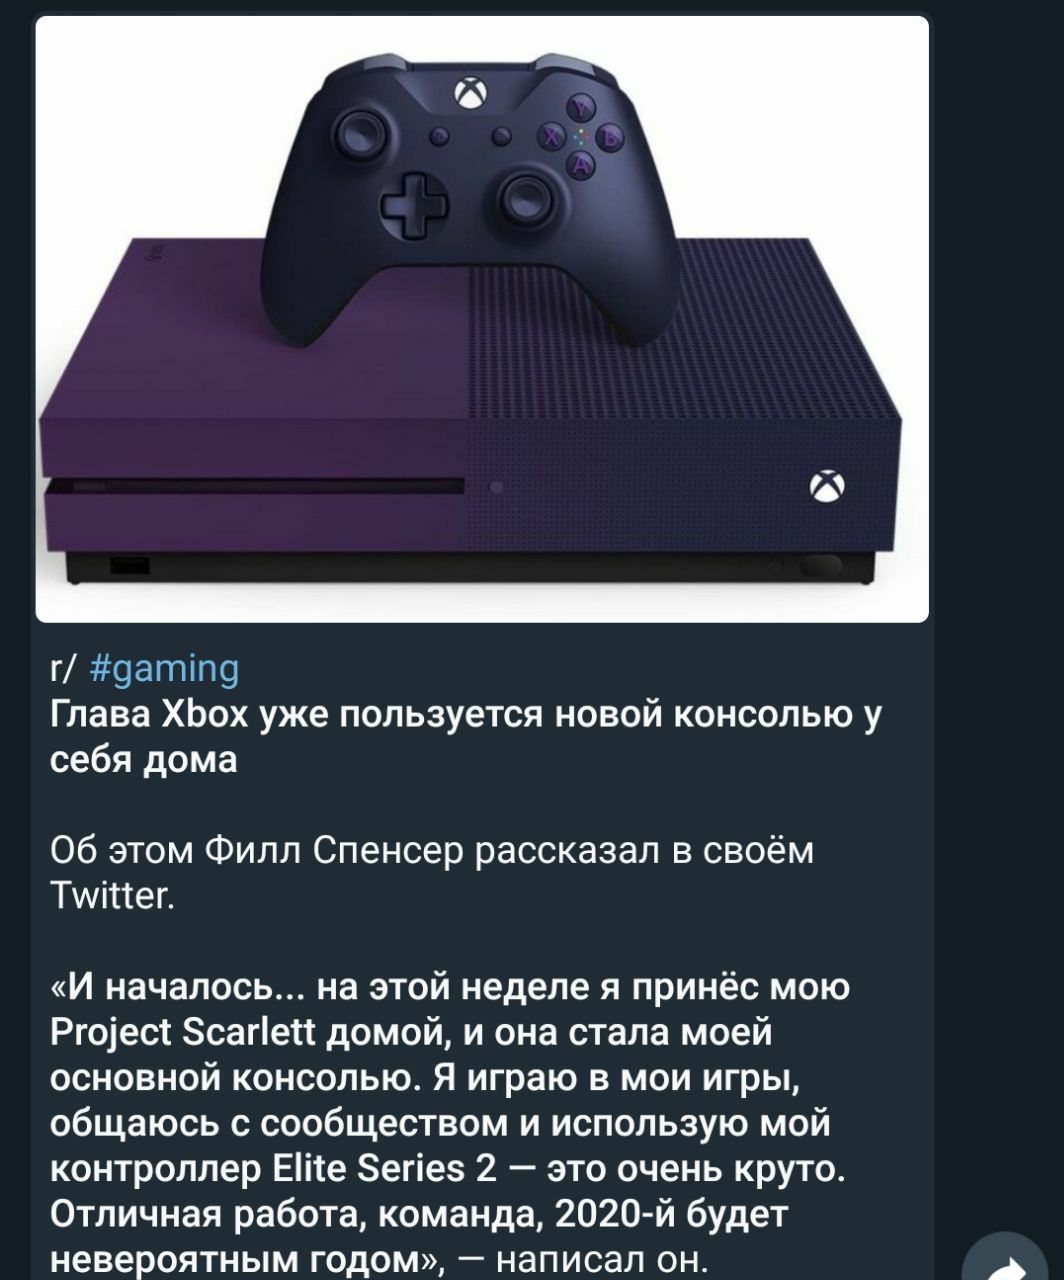Image resolution: width=1064 pixels, height=1280 pixels.
Task: Click the Y button on the controller
Action: click(583, 107)
